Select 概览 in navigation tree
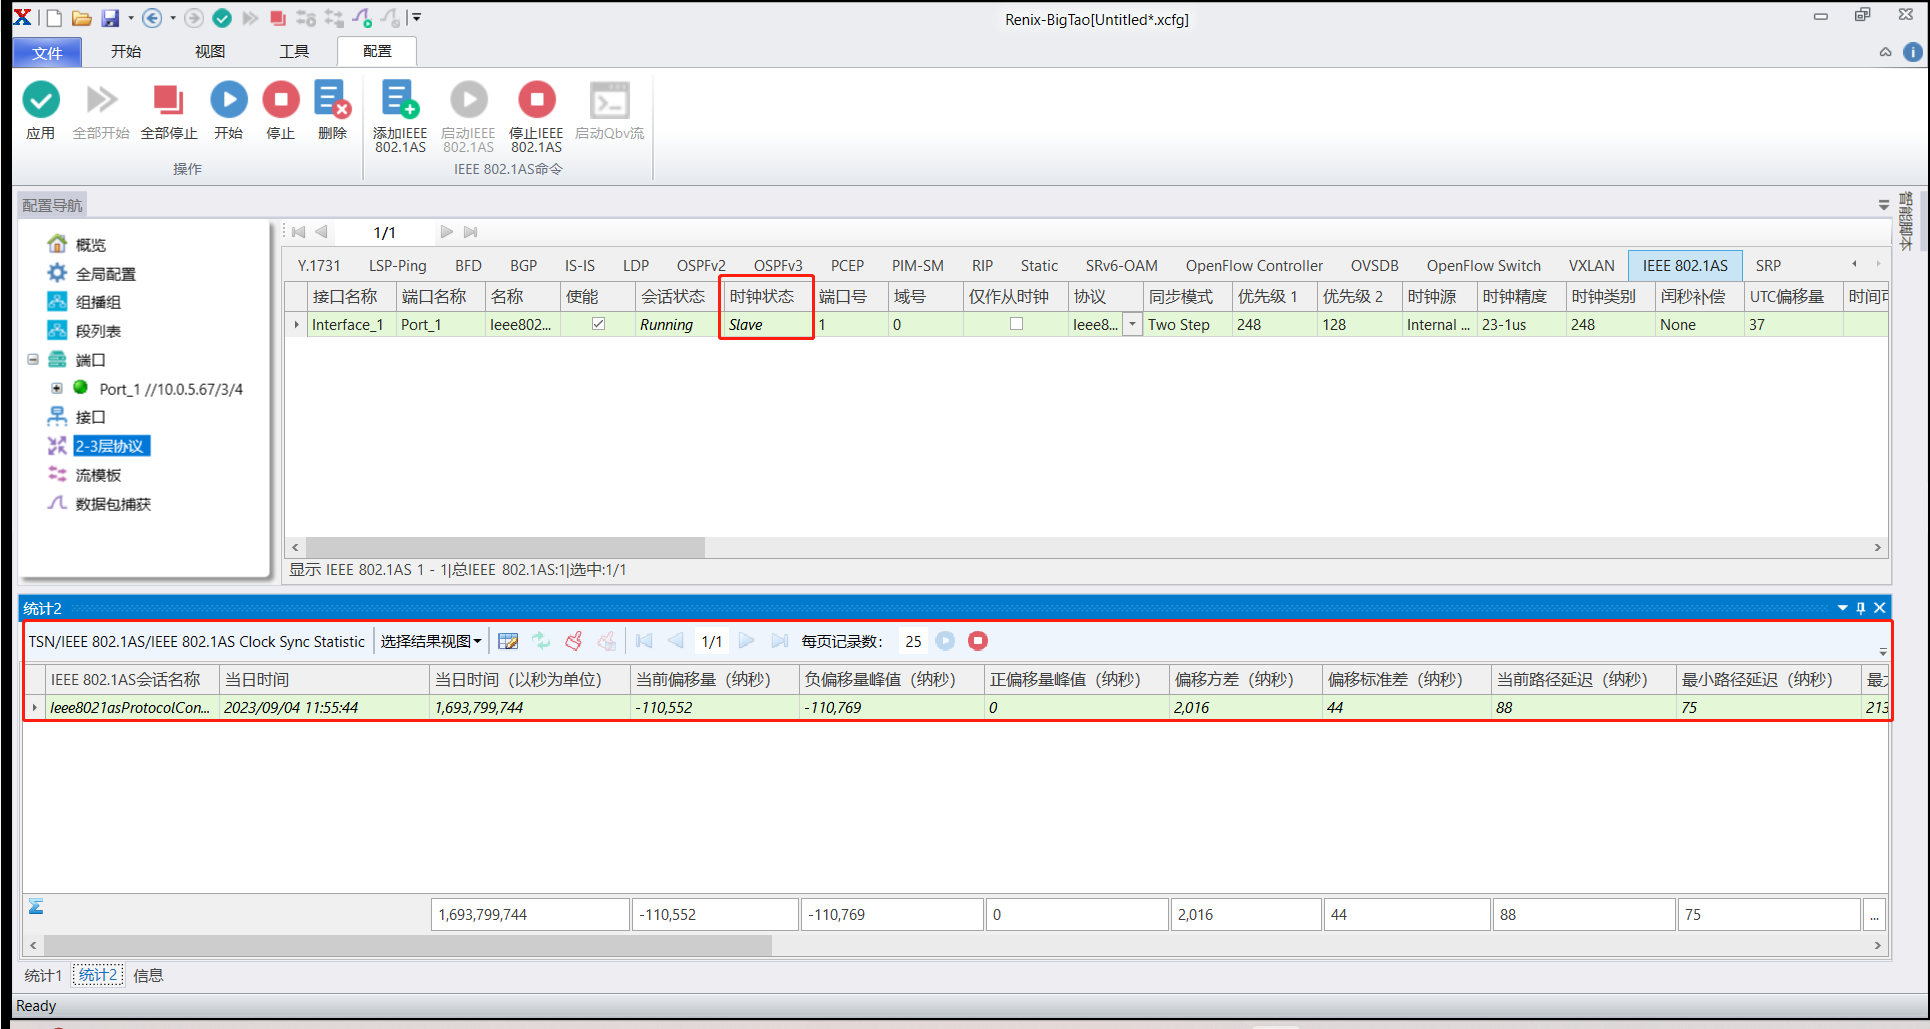The width and height of the screenshot is (1930, 1029). (x=90, y=244)
